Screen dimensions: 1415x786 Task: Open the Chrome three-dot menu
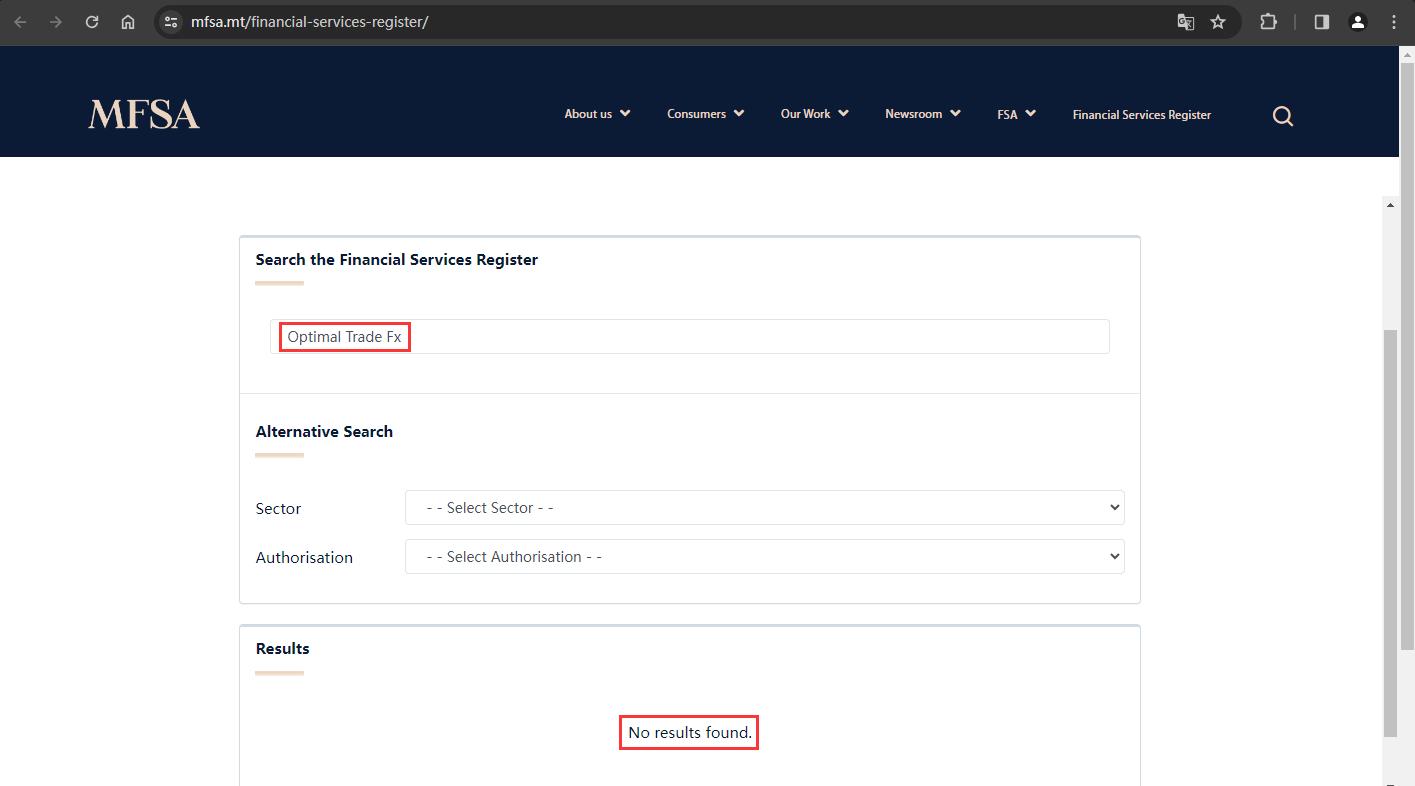tap(1394, 21)
